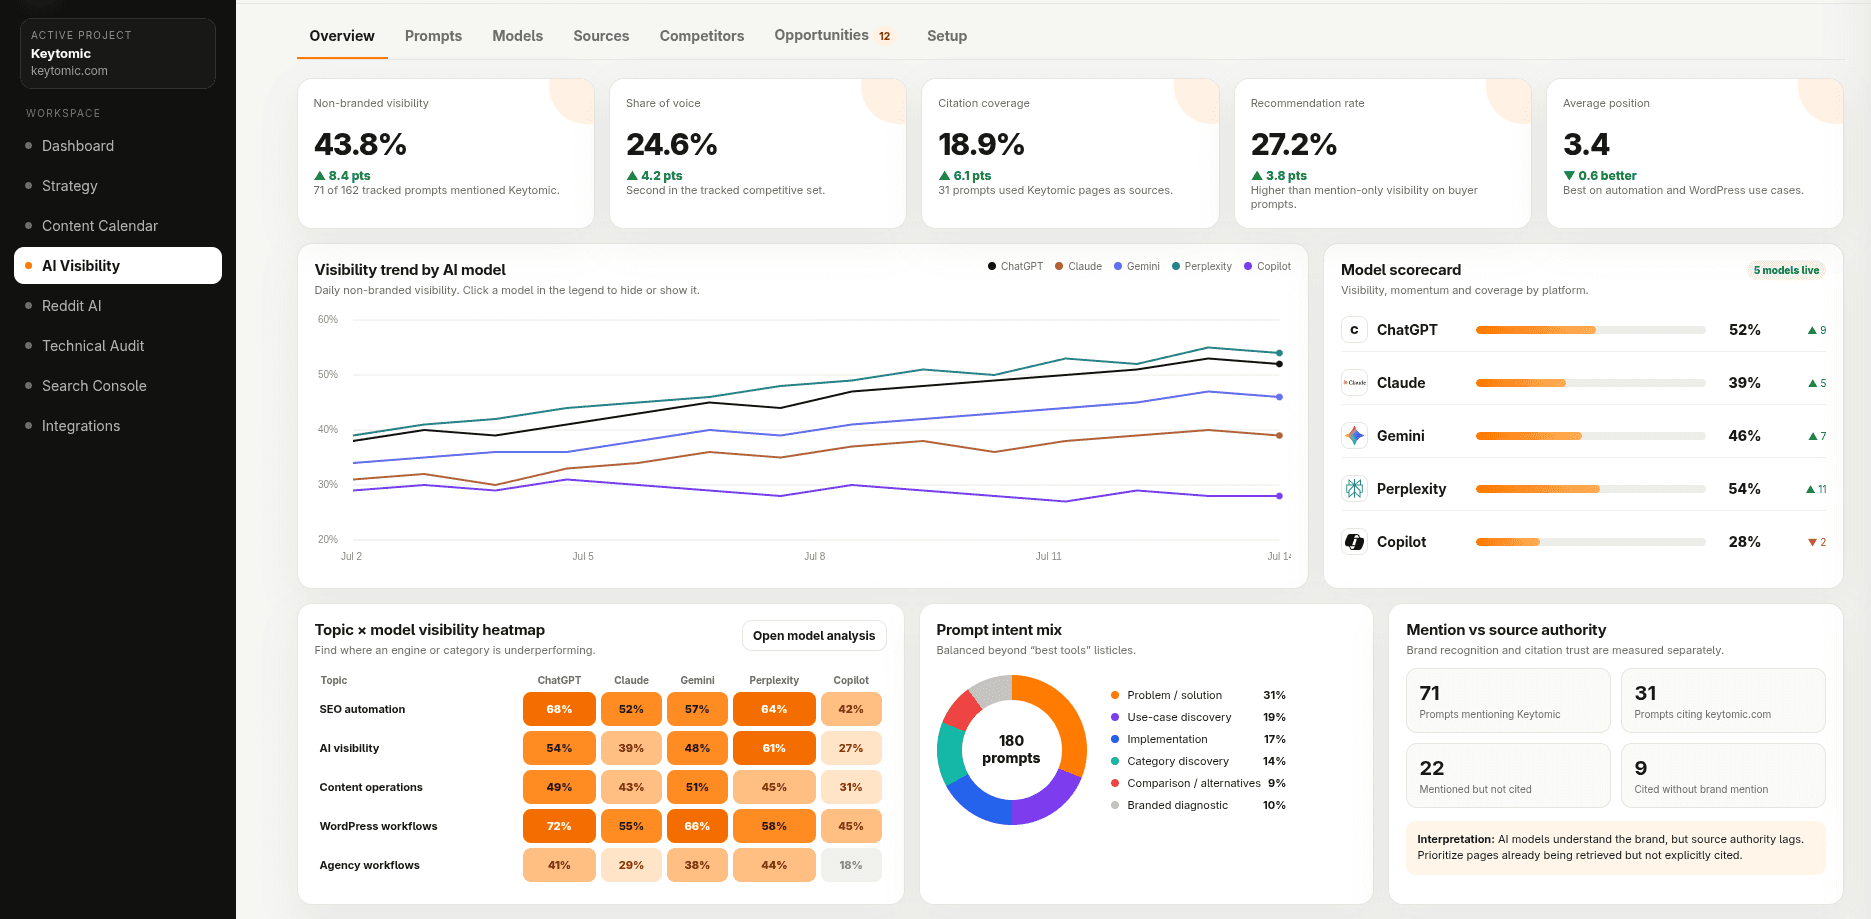Click ChatGPT up 9 change indicator
This screenshot has height=919, width=1871.
(1817, 330)
